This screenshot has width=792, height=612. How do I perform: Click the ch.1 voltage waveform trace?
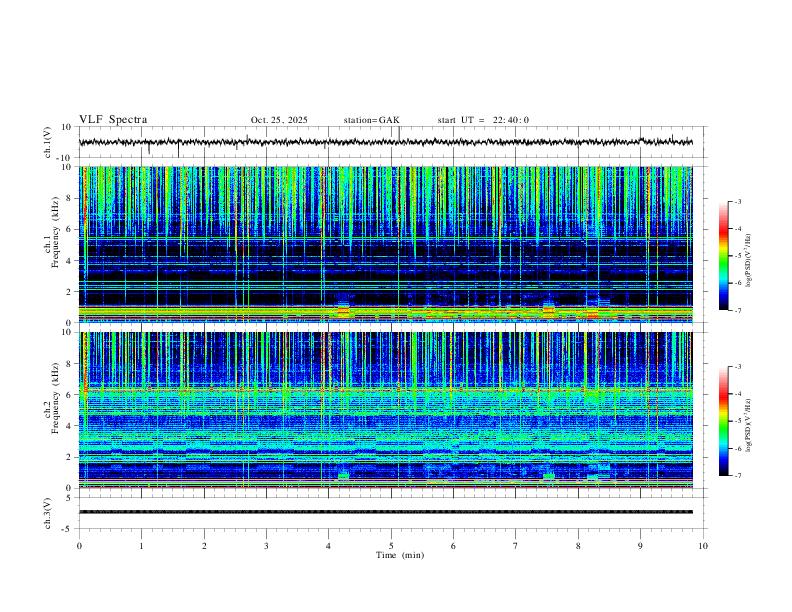click(385, 142)
